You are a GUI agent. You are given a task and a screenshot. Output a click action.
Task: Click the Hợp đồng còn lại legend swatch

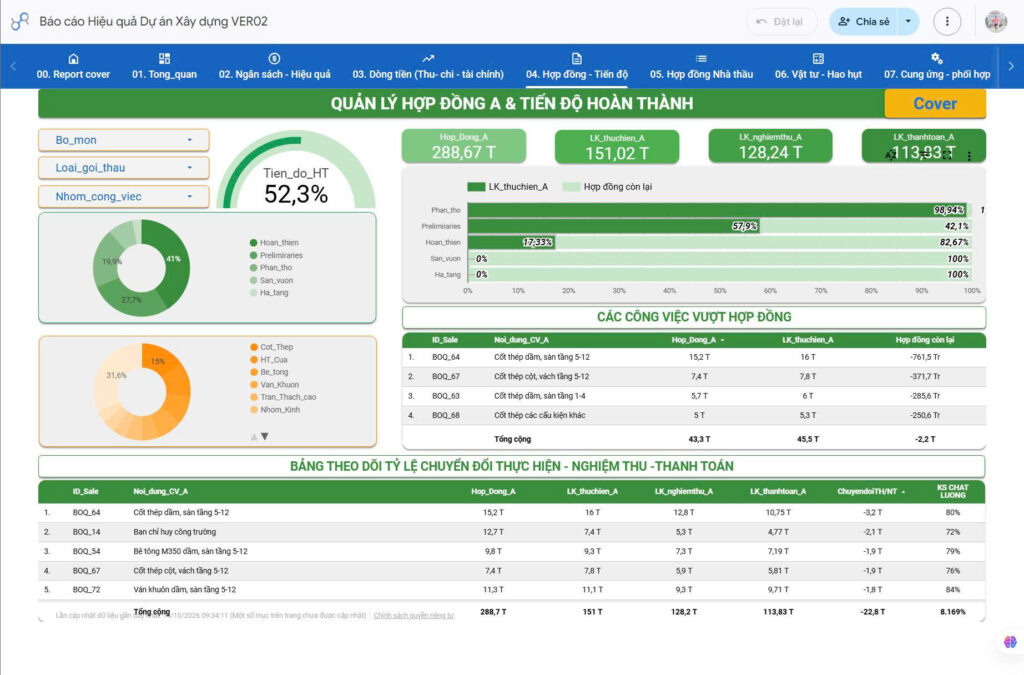pos(571,187)
